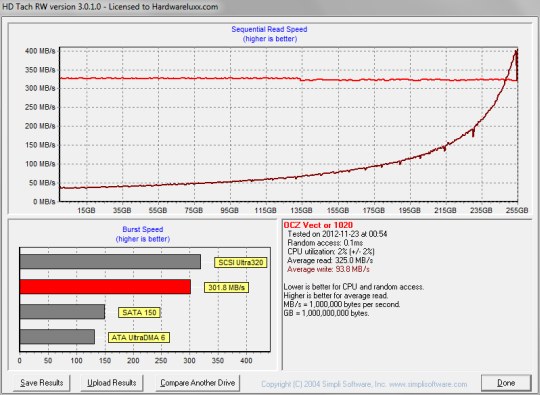The image size is (540, 395).
Task: Click the Save Results button
Action: point(42,383)
